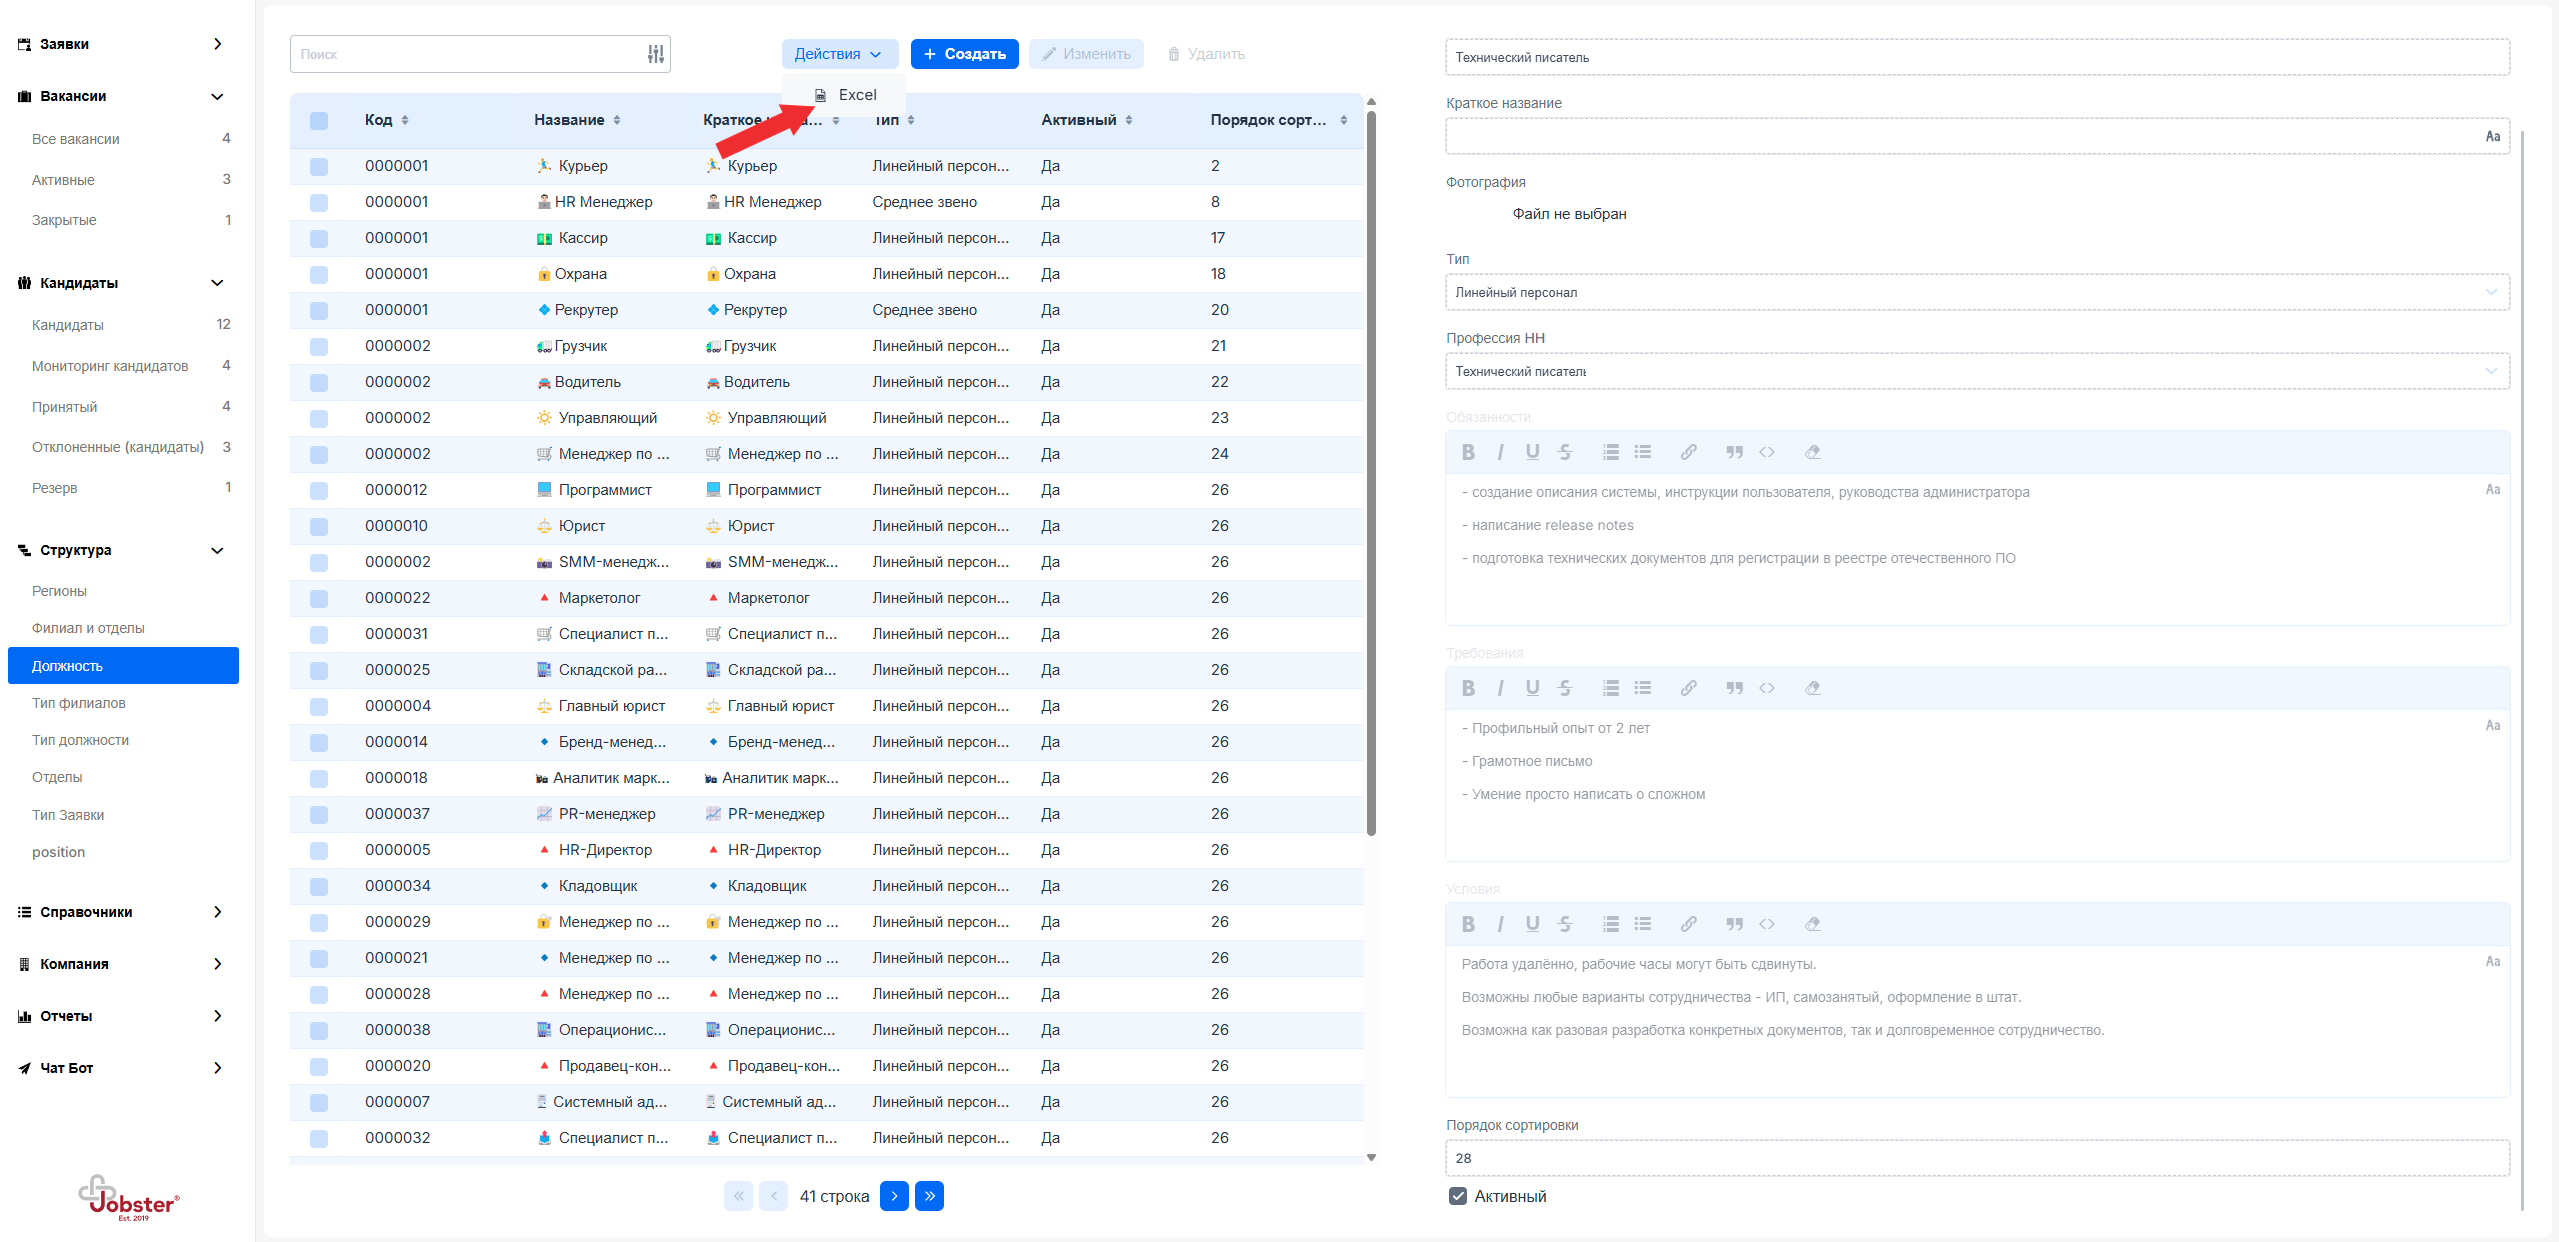
Task: Open the Действия actions button
Action: tap(838, 54)
